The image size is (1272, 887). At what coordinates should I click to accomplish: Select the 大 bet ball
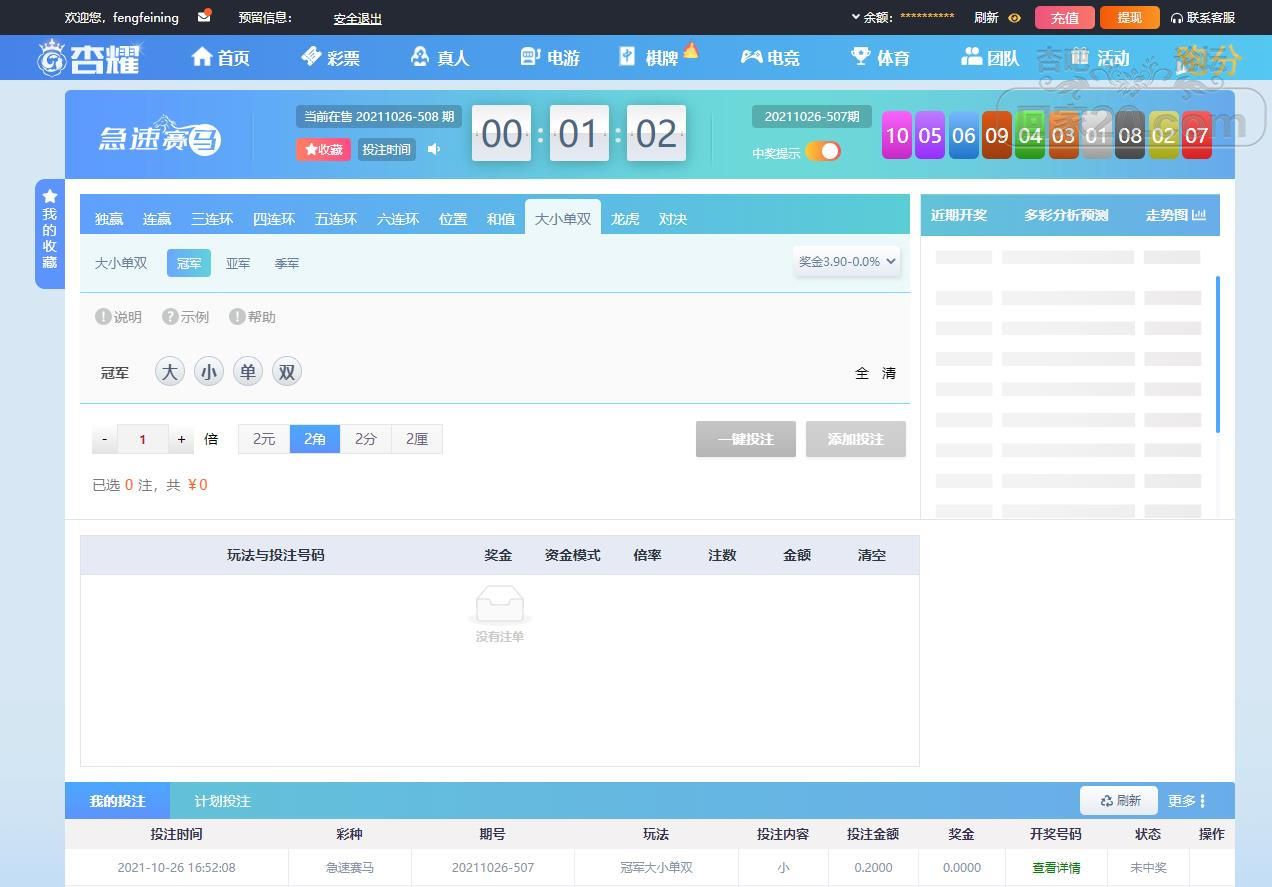point(170,372)
